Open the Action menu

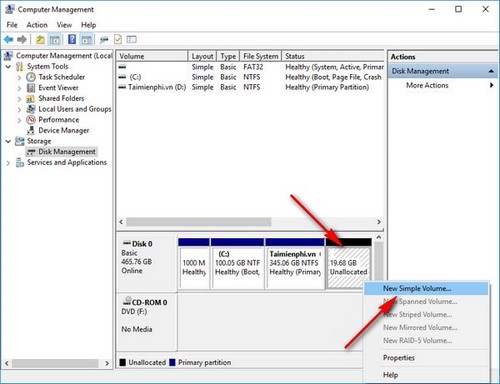tap(37, 25)
